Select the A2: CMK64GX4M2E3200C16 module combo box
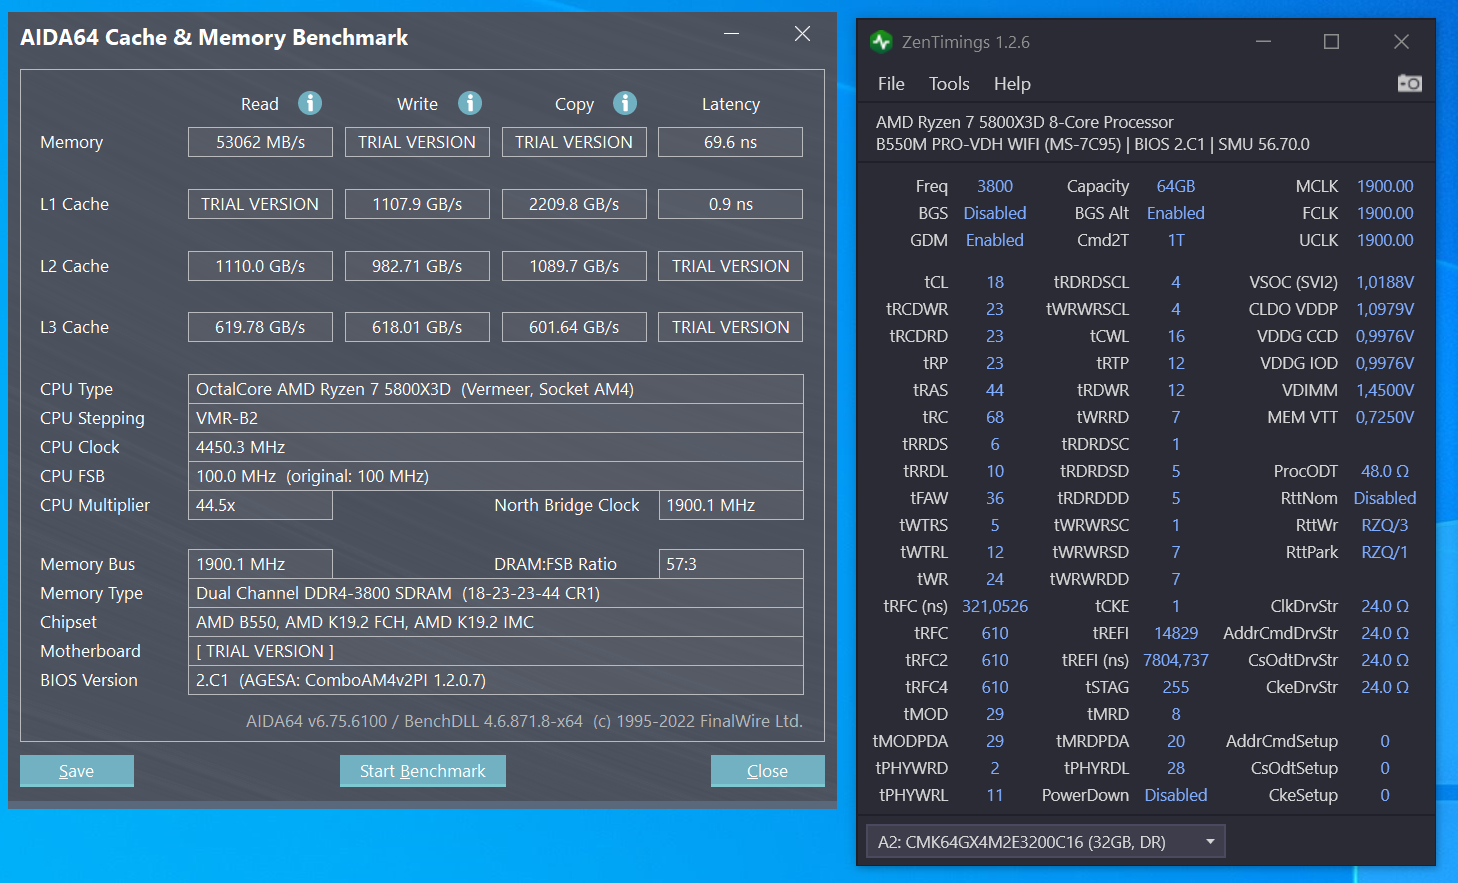Image resolution: width=1458 pixels, height=883 pixels. click(x=1045, y=842)
